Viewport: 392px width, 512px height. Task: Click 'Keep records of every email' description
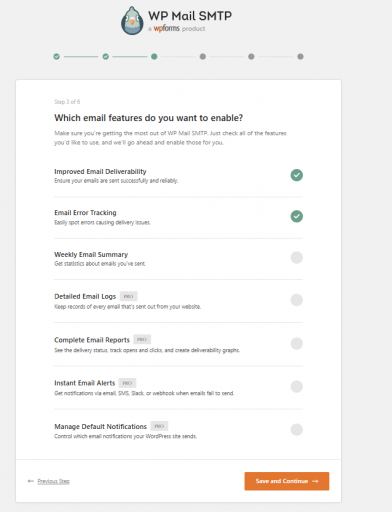click(x=128, y=307)
